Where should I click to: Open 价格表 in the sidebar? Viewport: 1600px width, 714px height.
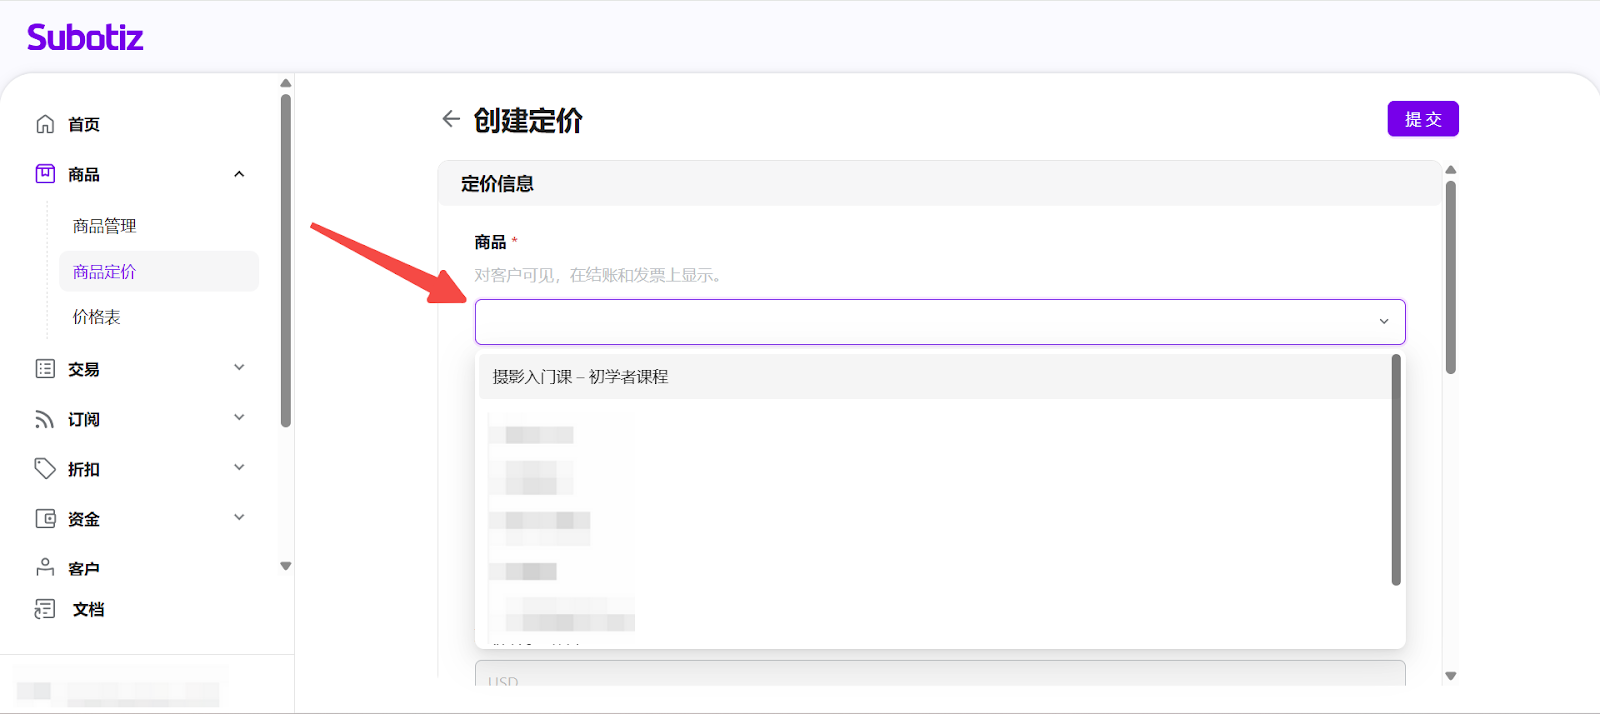(x=96, y=317)
